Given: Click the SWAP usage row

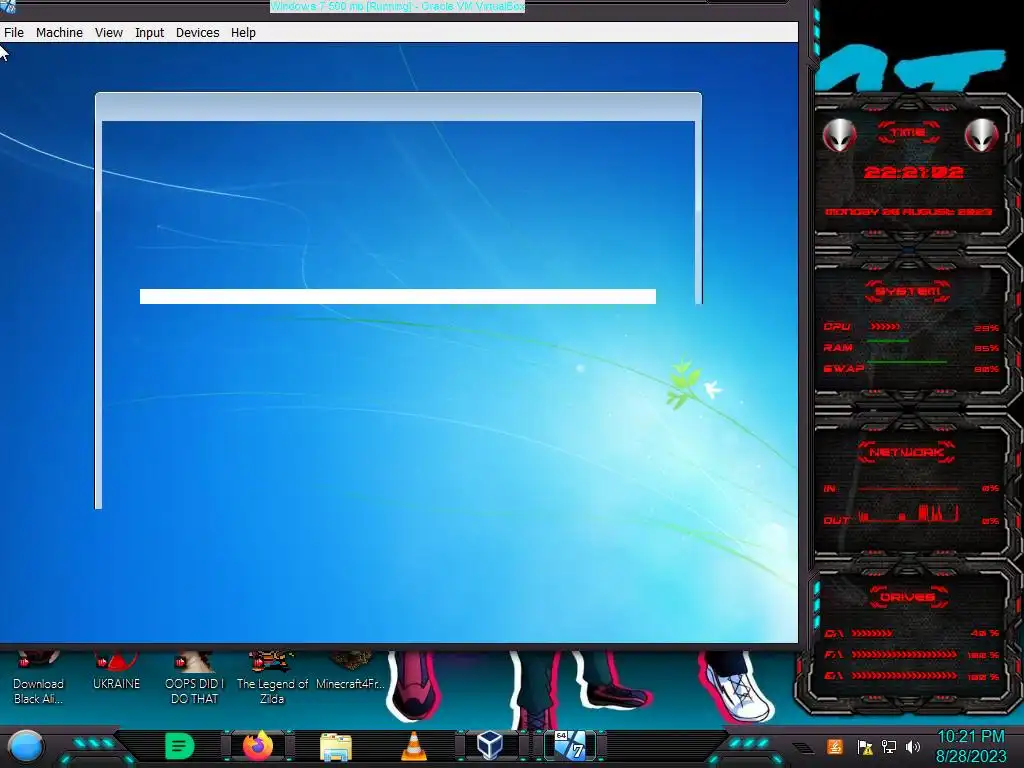Looking at the screenshot, I should click(911, 368).
